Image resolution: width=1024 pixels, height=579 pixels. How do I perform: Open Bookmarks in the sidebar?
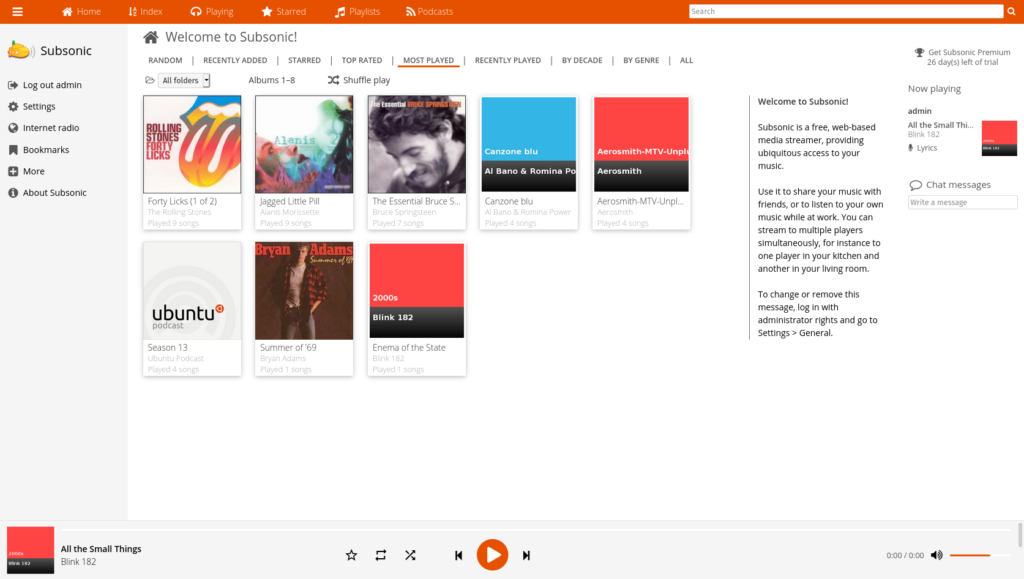(x=38, y=149)
